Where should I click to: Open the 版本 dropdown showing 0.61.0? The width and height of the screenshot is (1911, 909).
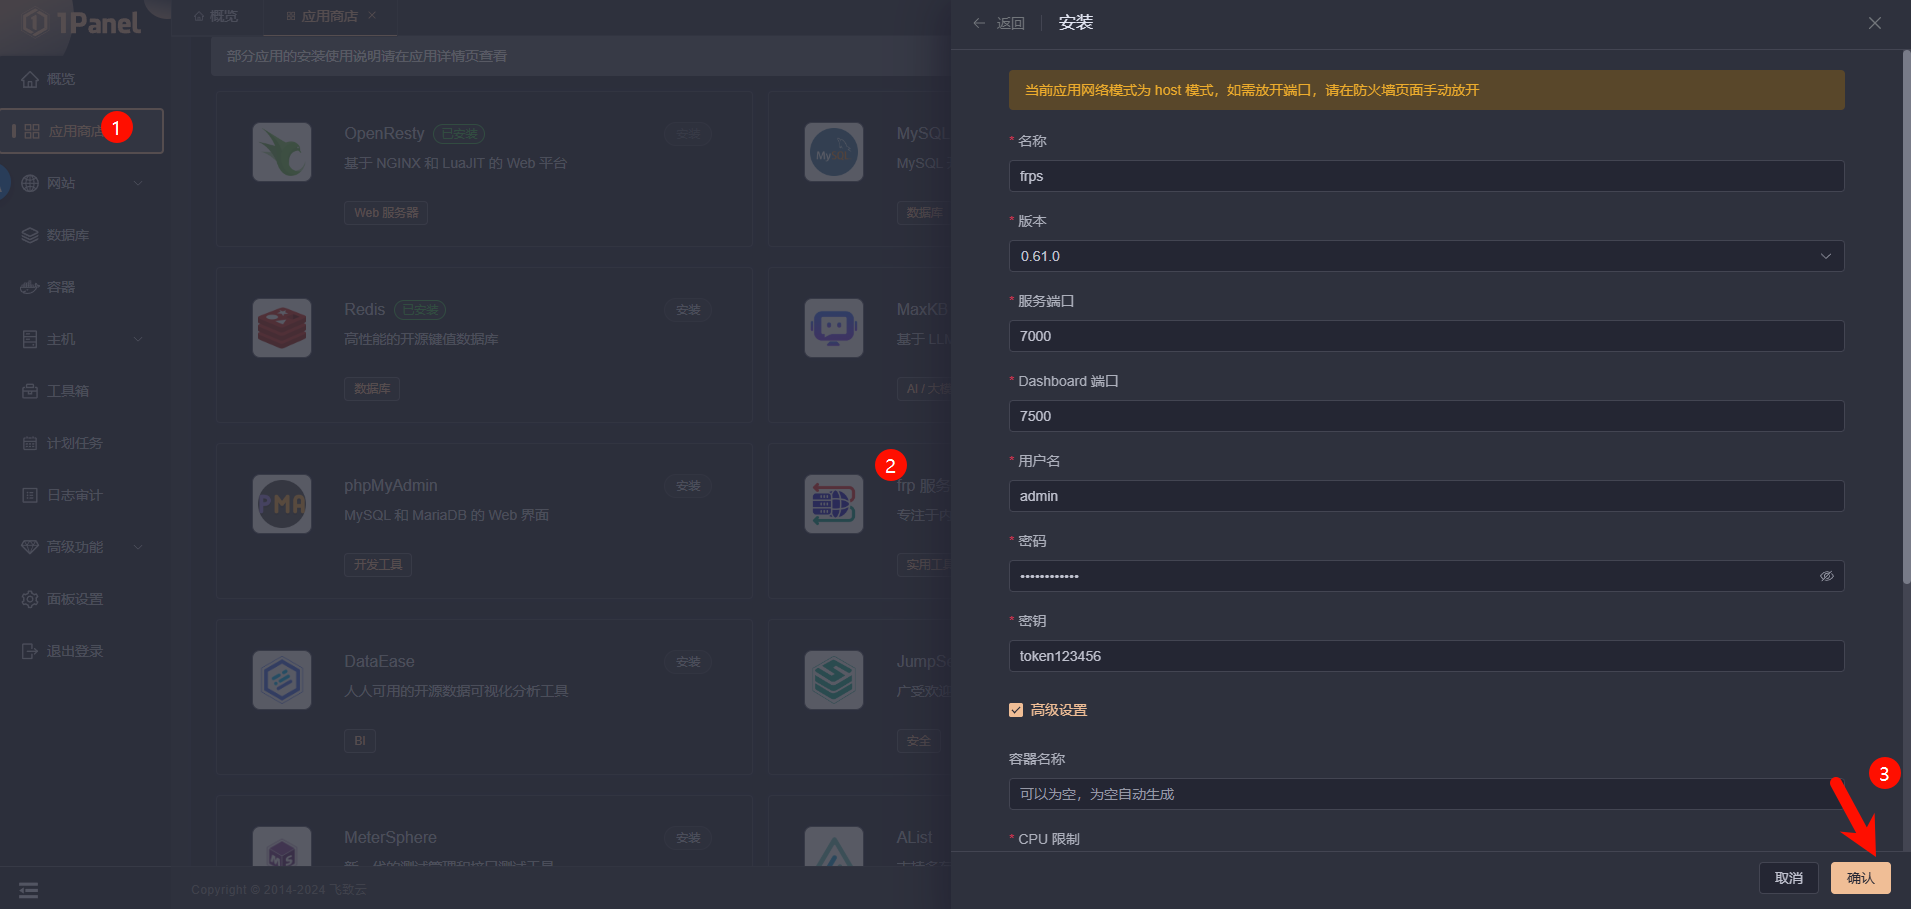coord(1426,256)
